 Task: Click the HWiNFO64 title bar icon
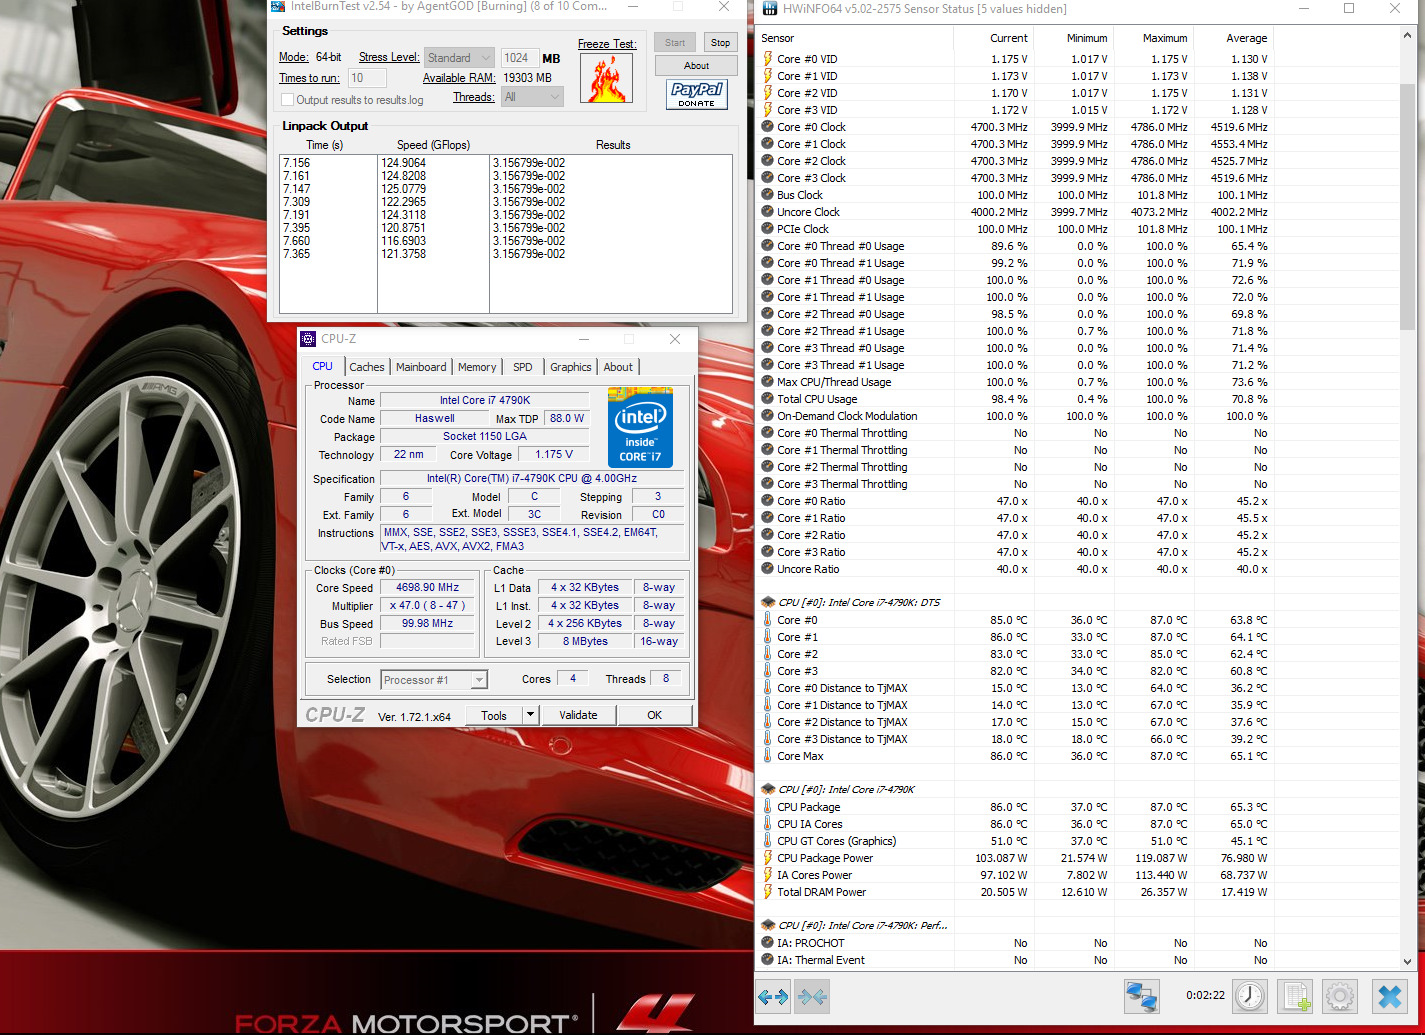tap(770, 9)
